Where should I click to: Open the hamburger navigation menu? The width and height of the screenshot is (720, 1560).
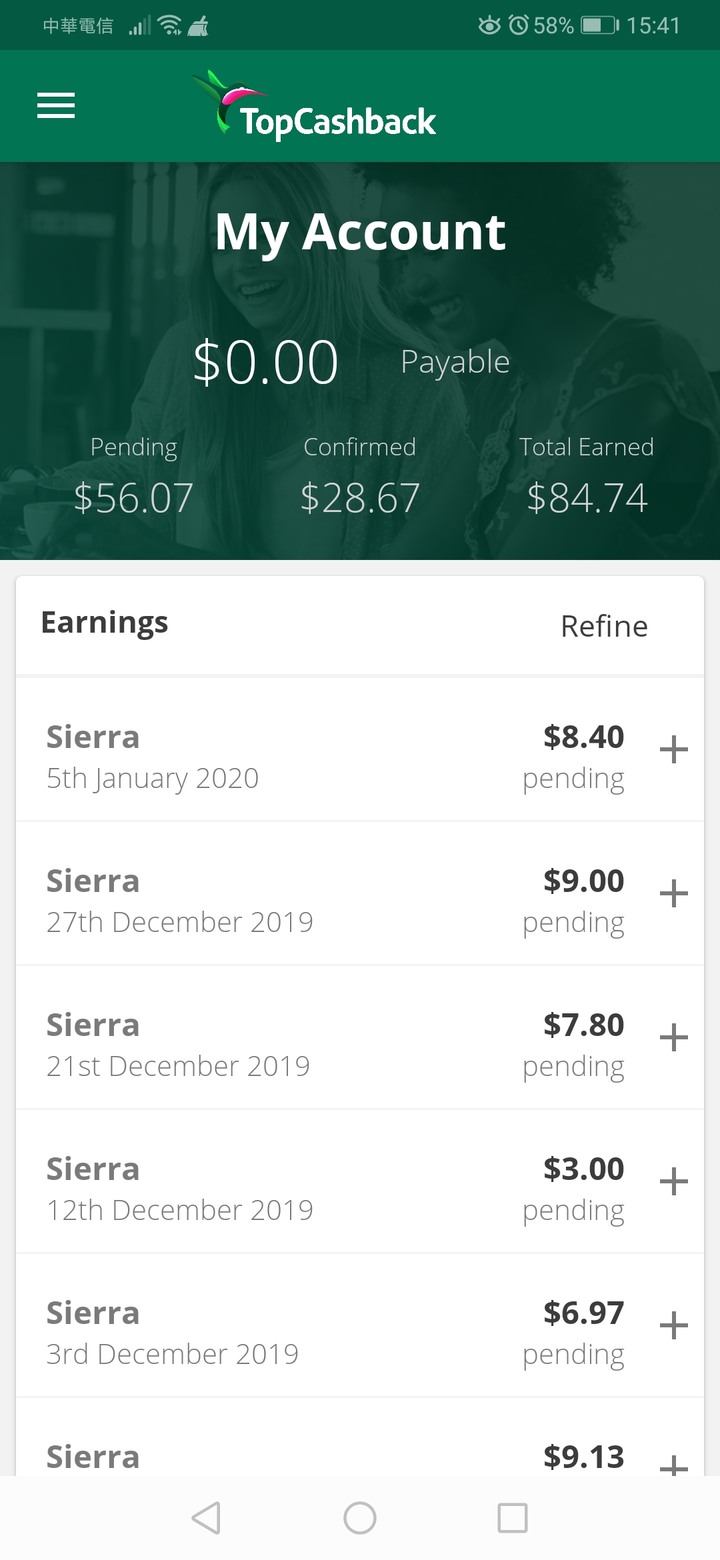pos(56,106)
